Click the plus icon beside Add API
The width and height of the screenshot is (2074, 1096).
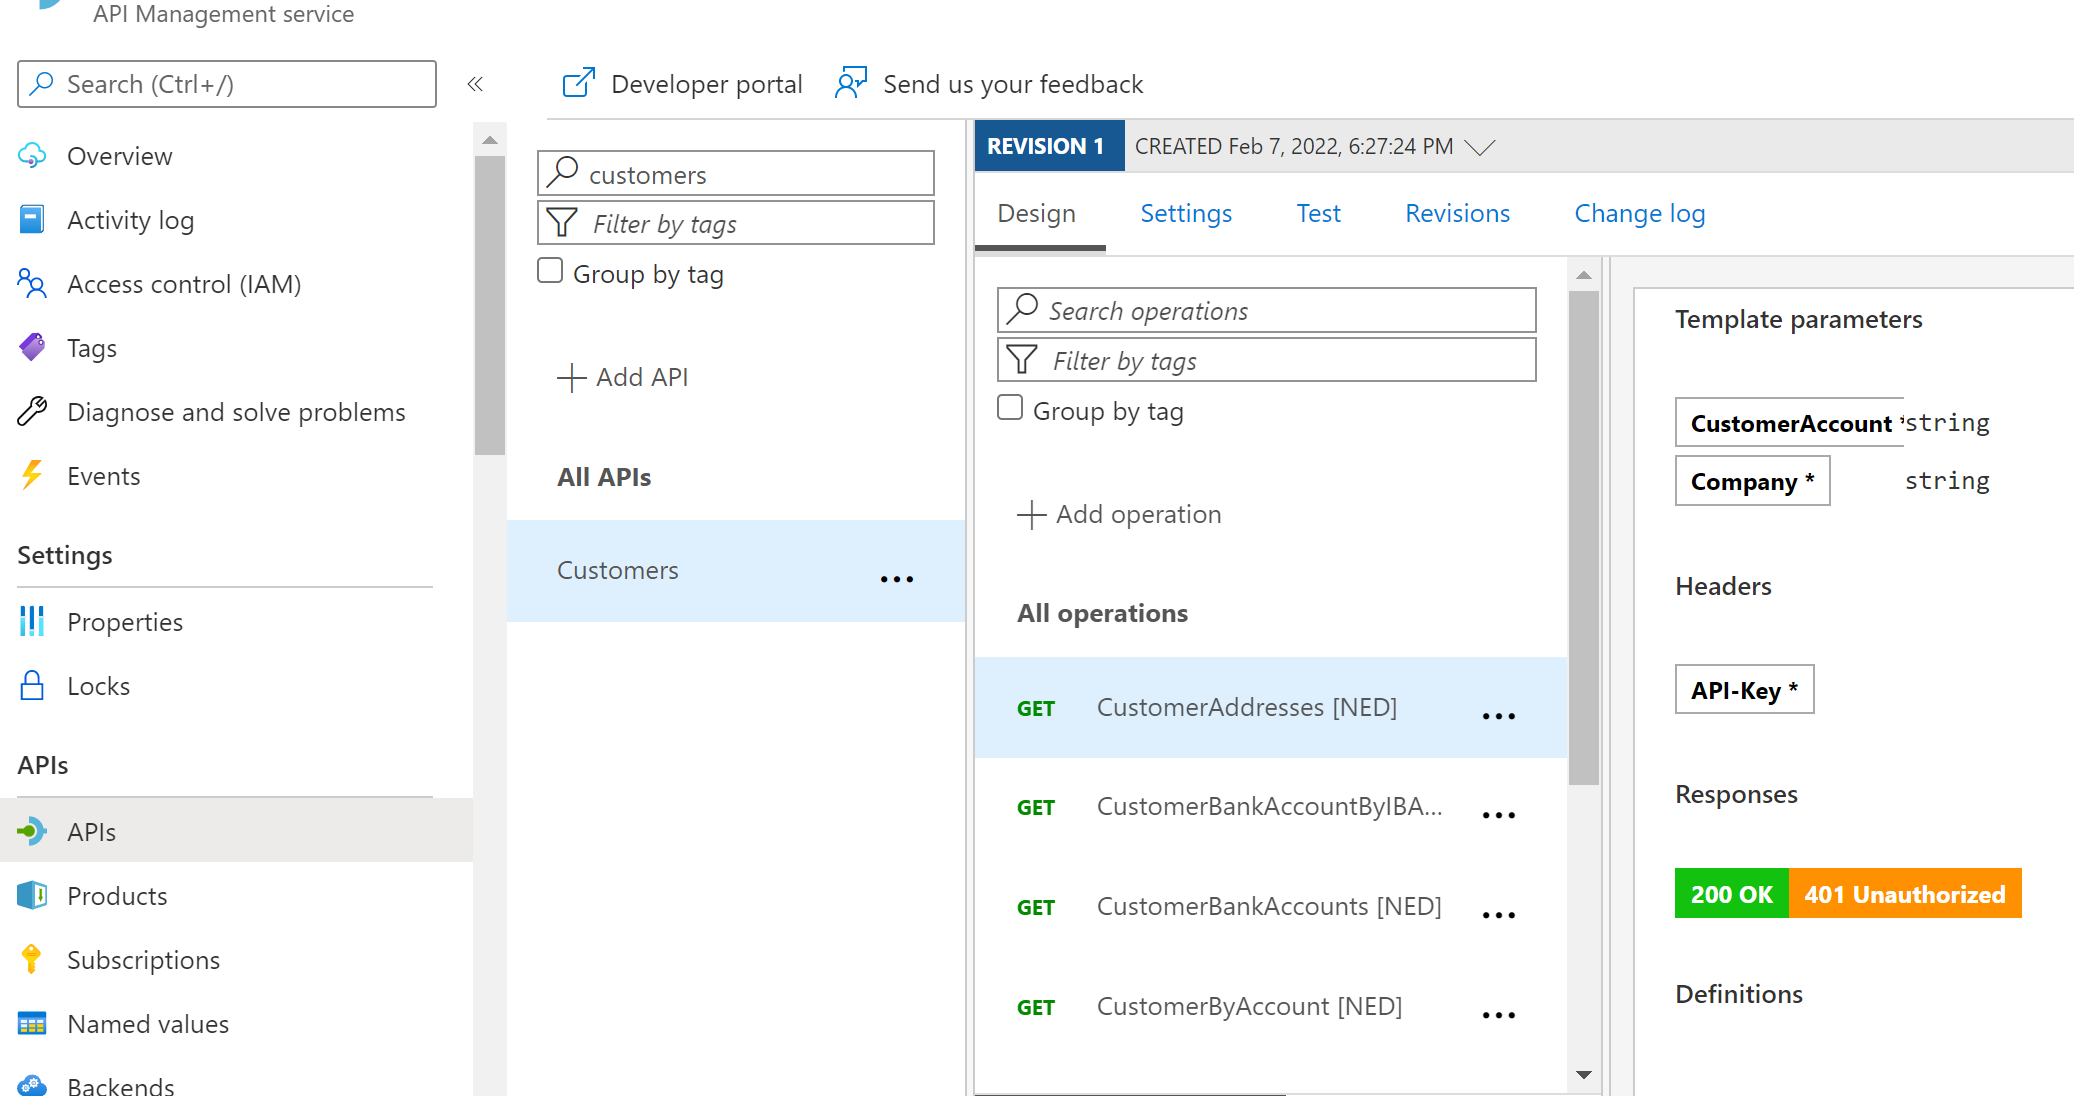click(x=571, y=378)
